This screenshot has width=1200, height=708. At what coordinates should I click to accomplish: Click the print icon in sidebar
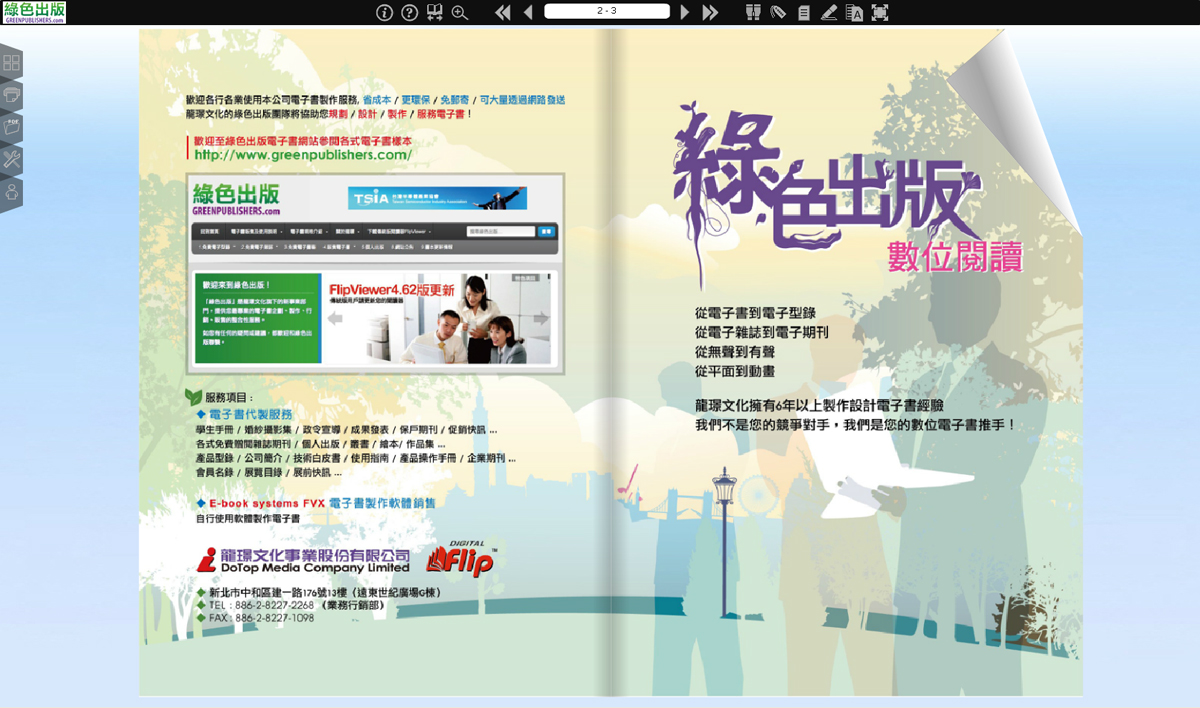click(x=11, y=95)
